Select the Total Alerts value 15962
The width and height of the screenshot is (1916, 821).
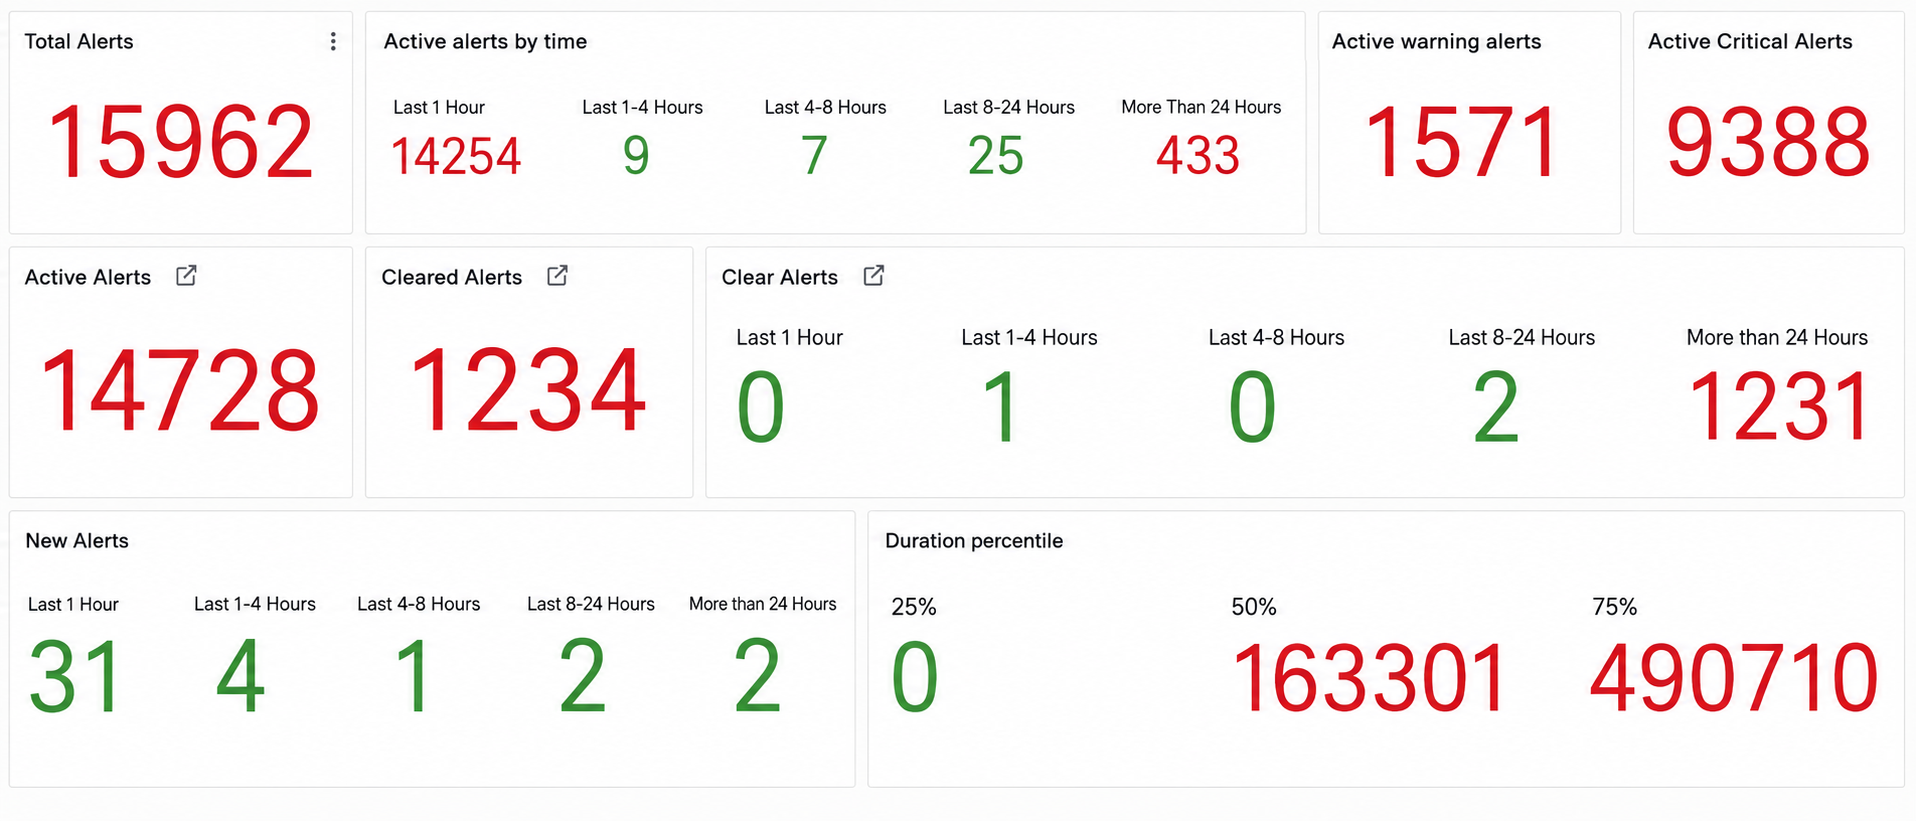[180, 143]
